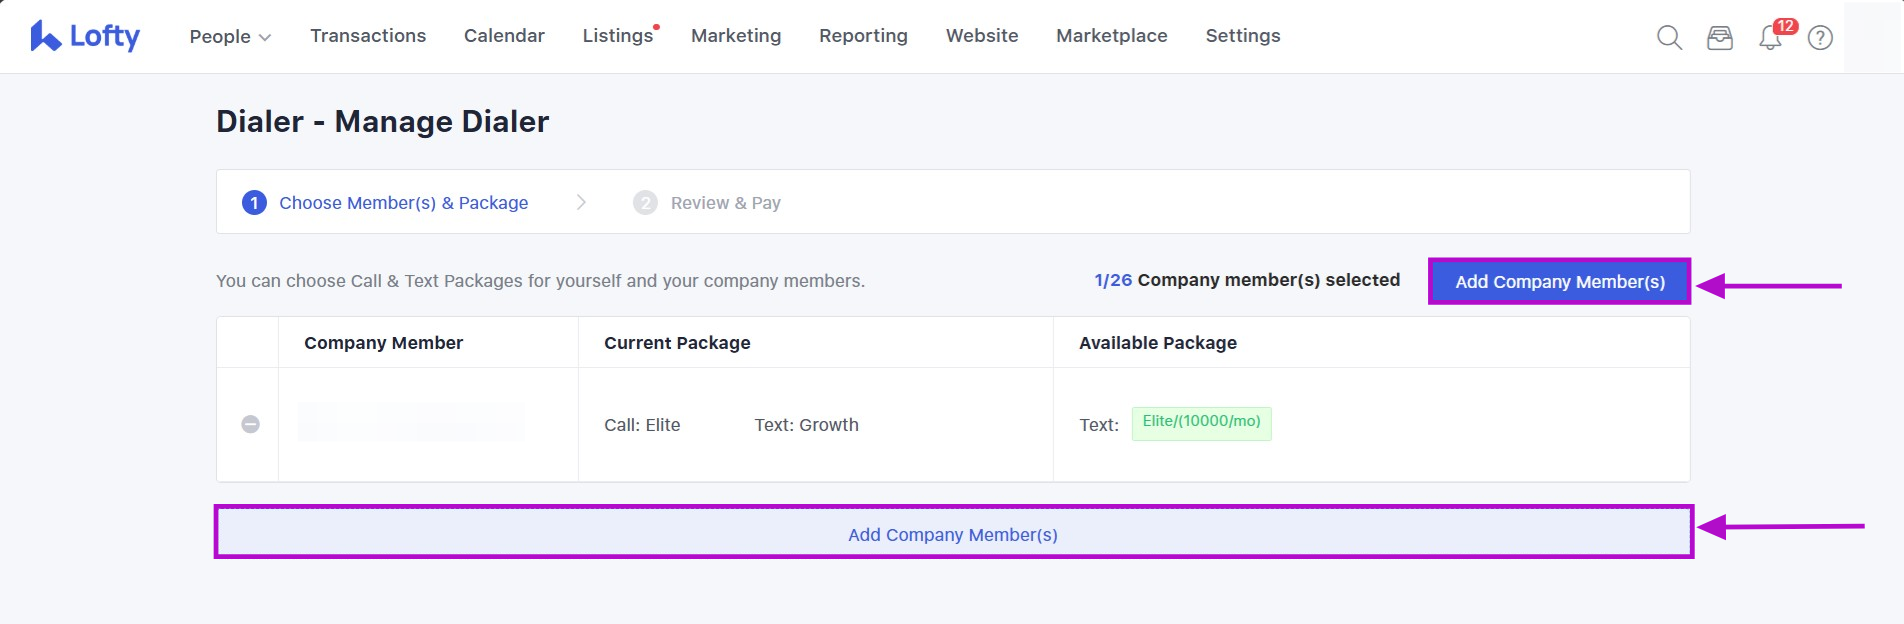
Task: Open the Listings menu
Action: coord(618,36)
